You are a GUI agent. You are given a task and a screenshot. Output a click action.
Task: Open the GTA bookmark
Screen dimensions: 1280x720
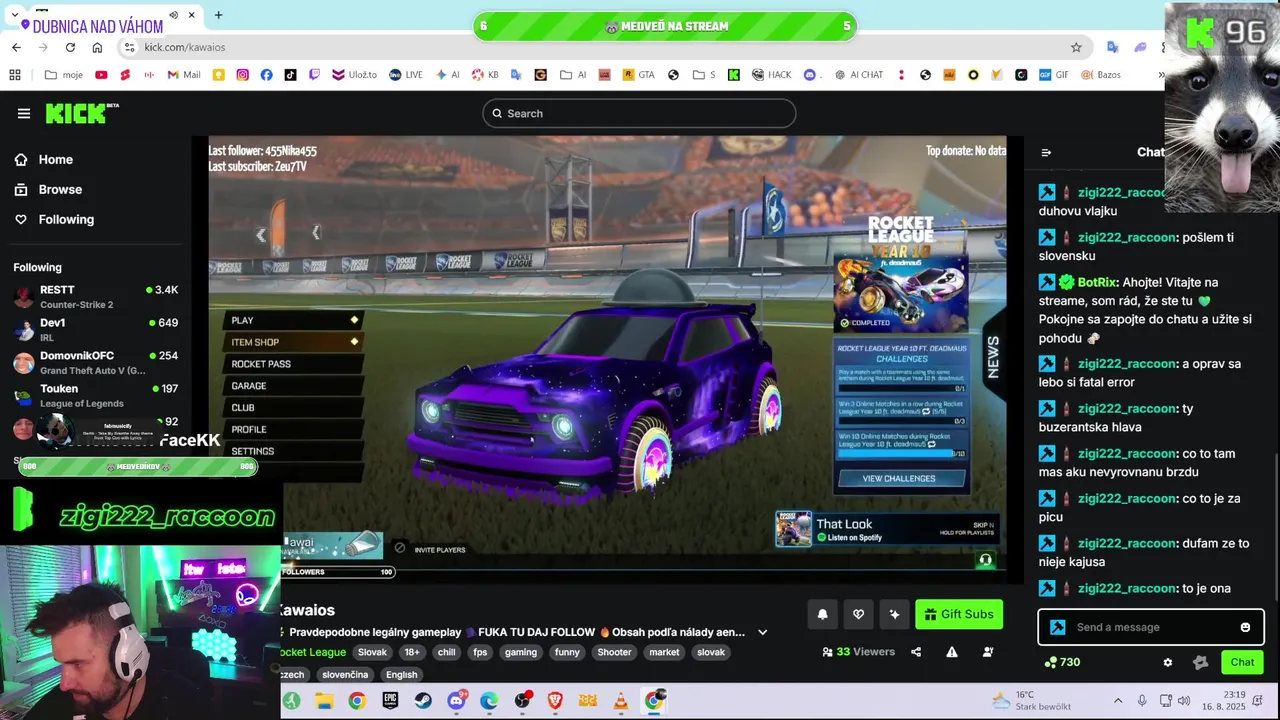[x=638, y=75]
